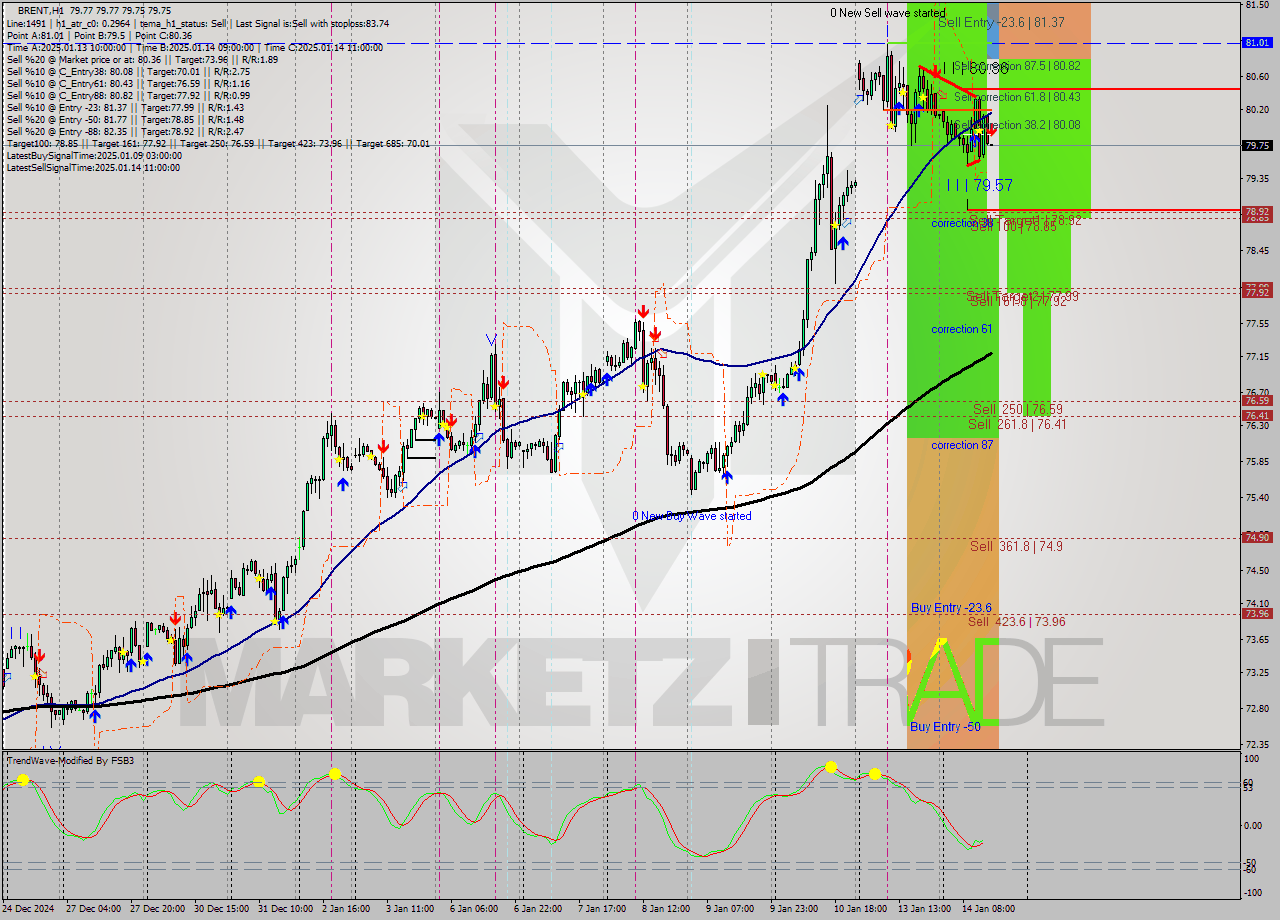
Task: Click the Sell %20 @ Entry -88 line
Action: 125,131
